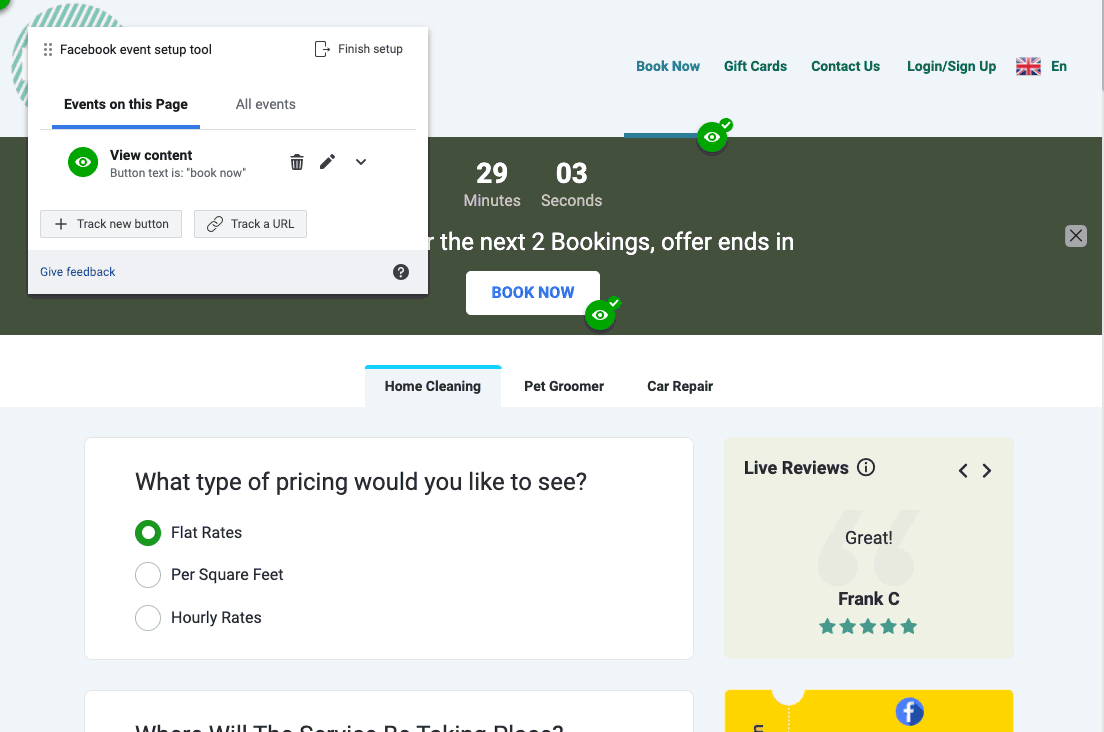Click the Give feedback link
The height and width of the screenshot is (732, 1104).
click(78, 272)
